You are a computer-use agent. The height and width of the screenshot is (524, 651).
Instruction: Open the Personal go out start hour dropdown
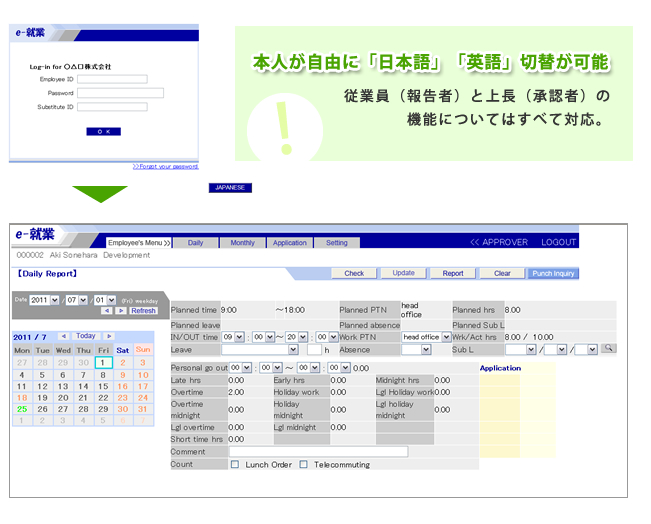click(240, 368)
